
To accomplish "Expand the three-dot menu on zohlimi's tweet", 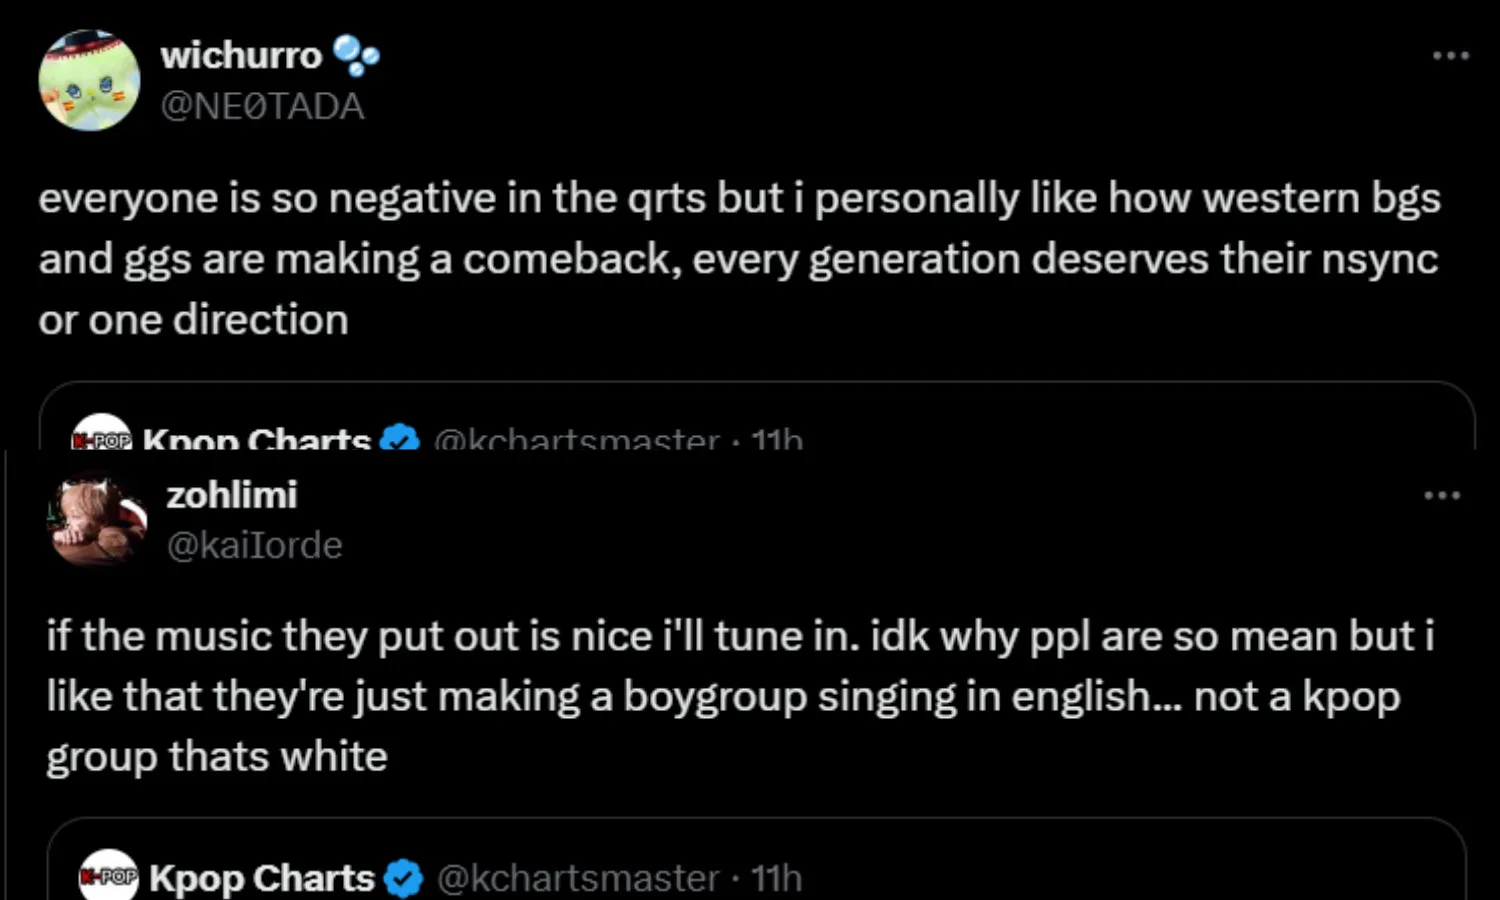I will click(x=1441, y=495).
